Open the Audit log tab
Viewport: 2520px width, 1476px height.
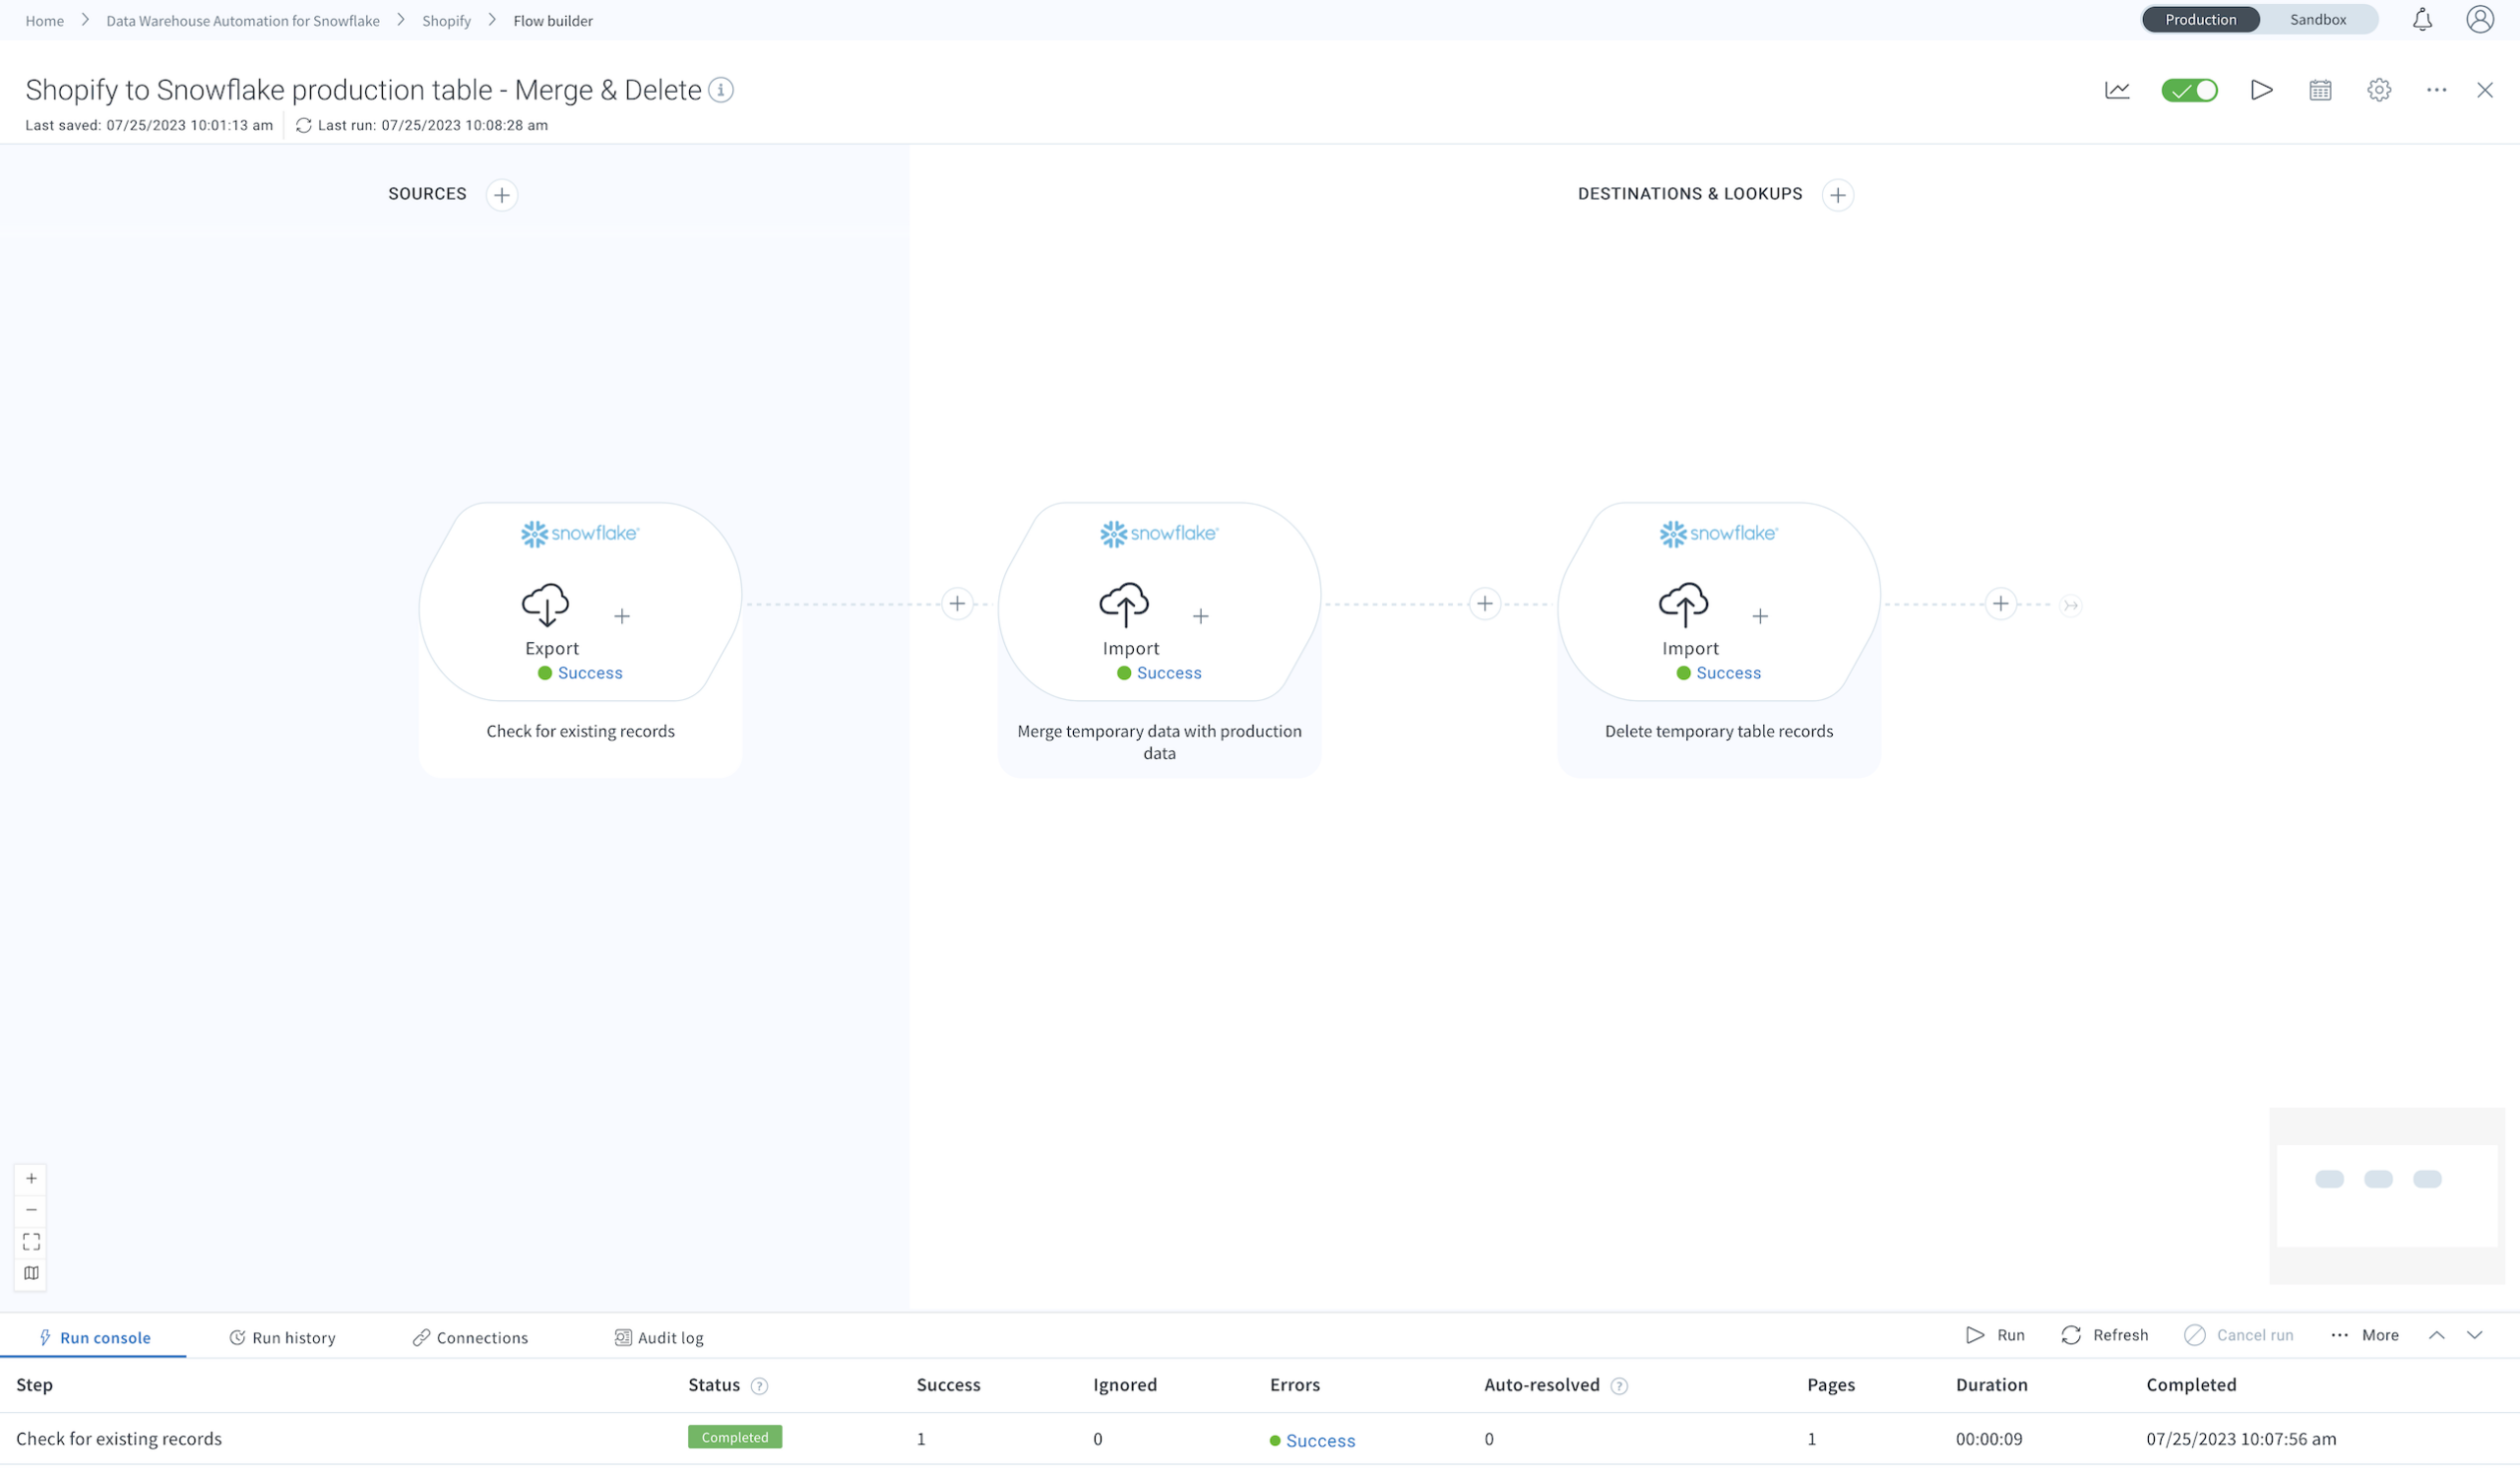pyautogui.click(x=659, y=1338)
